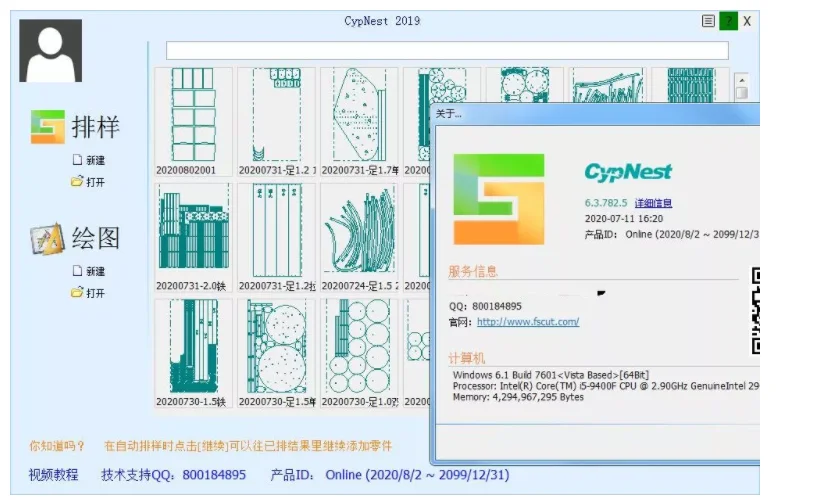Click the 你知道吗 tip text
Screen dimensions: 830x500
click(57, 446)
